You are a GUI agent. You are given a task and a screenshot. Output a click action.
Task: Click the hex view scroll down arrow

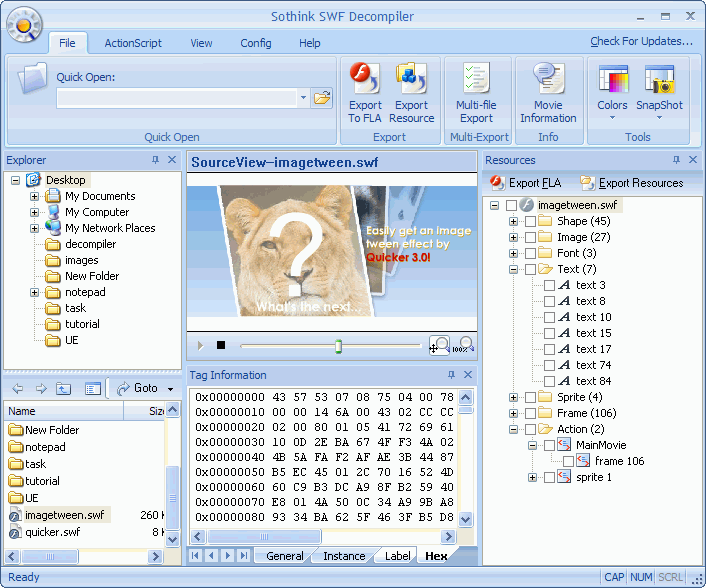[x=466, y=519]
